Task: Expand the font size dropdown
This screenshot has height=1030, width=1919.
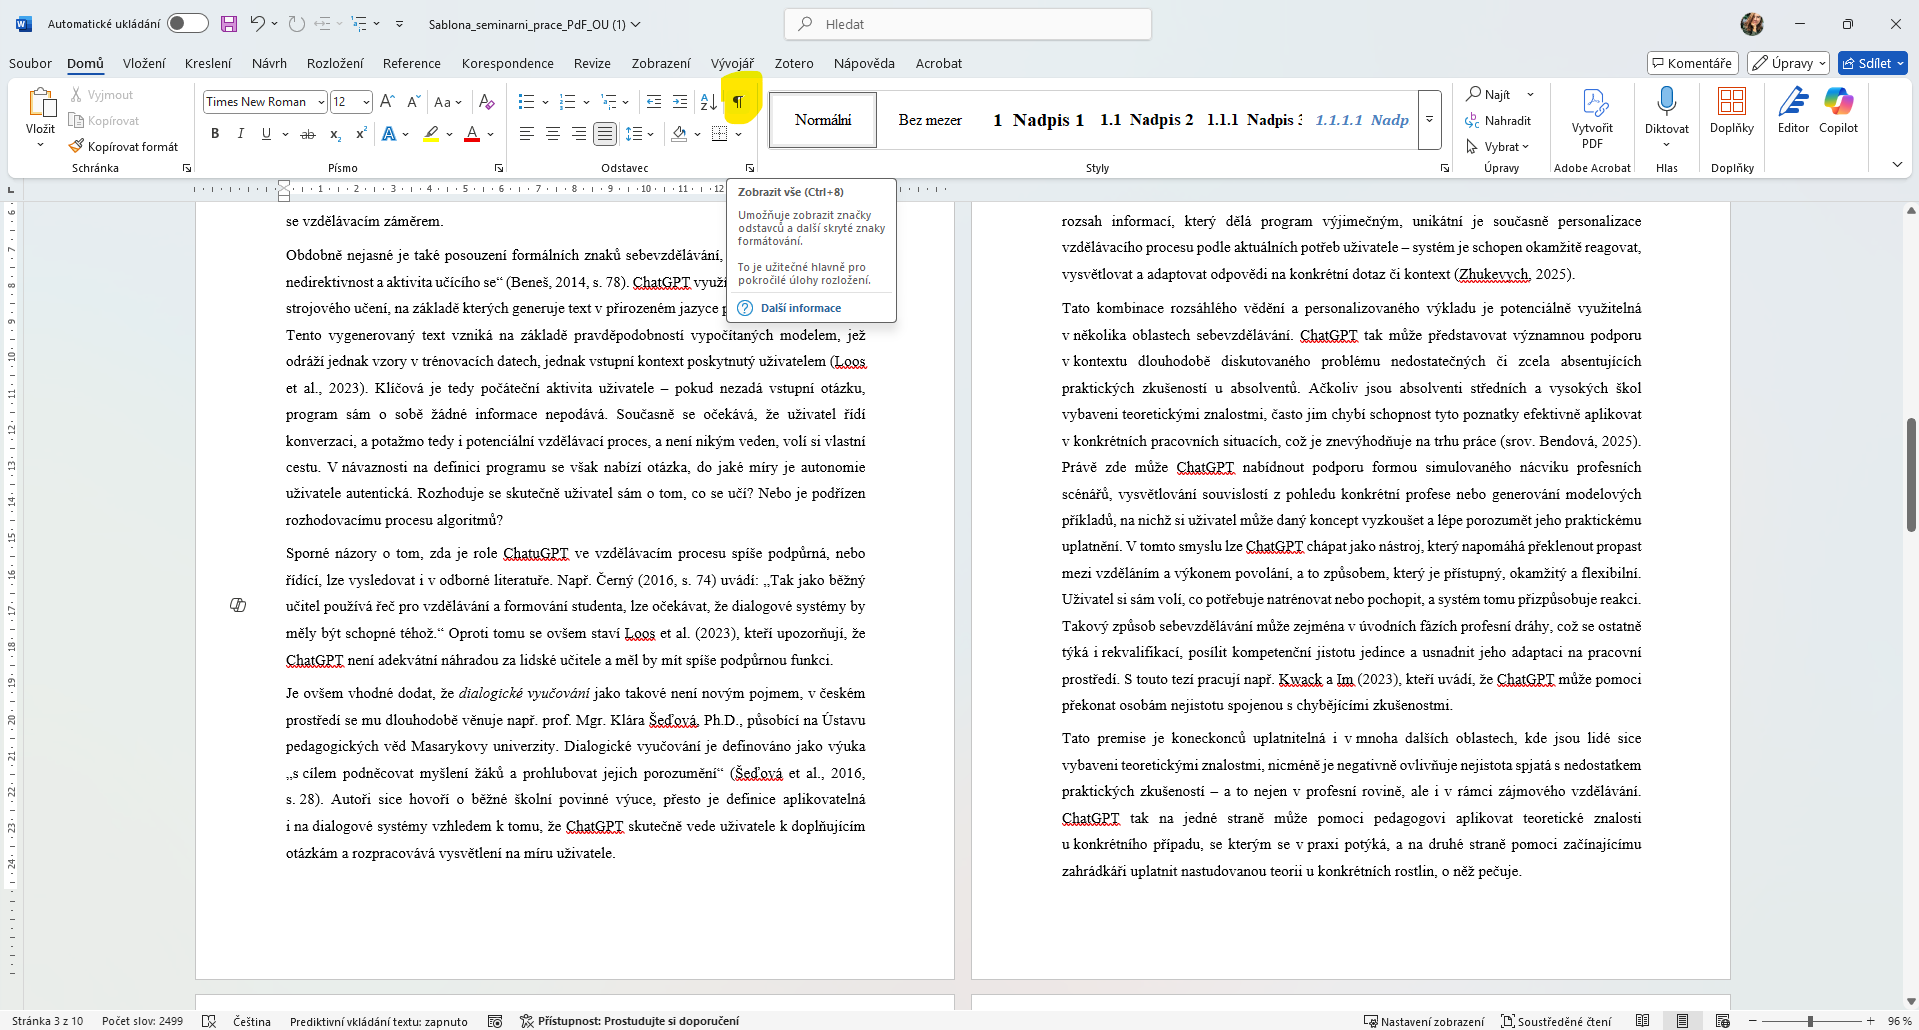Action: [x=366, y=102]
